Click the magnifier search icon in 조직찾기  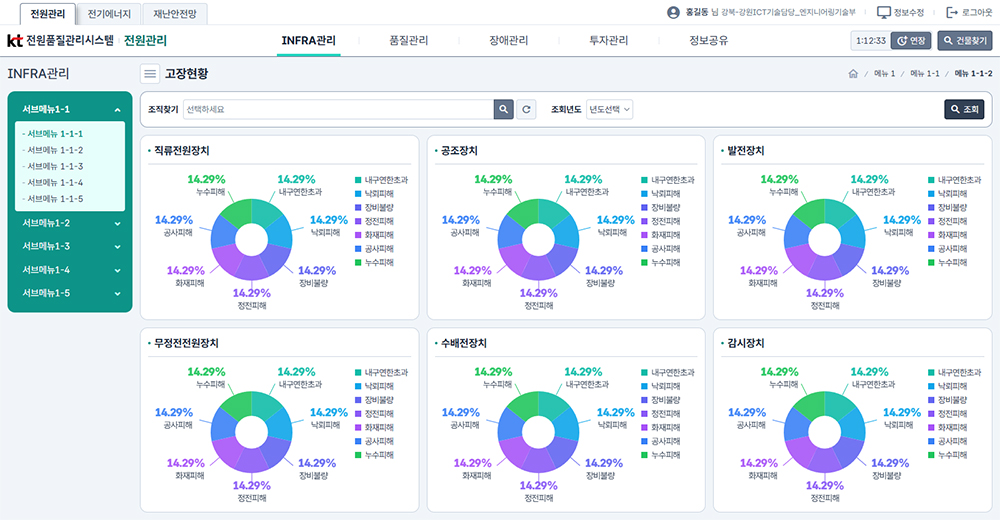coord(503,109)
